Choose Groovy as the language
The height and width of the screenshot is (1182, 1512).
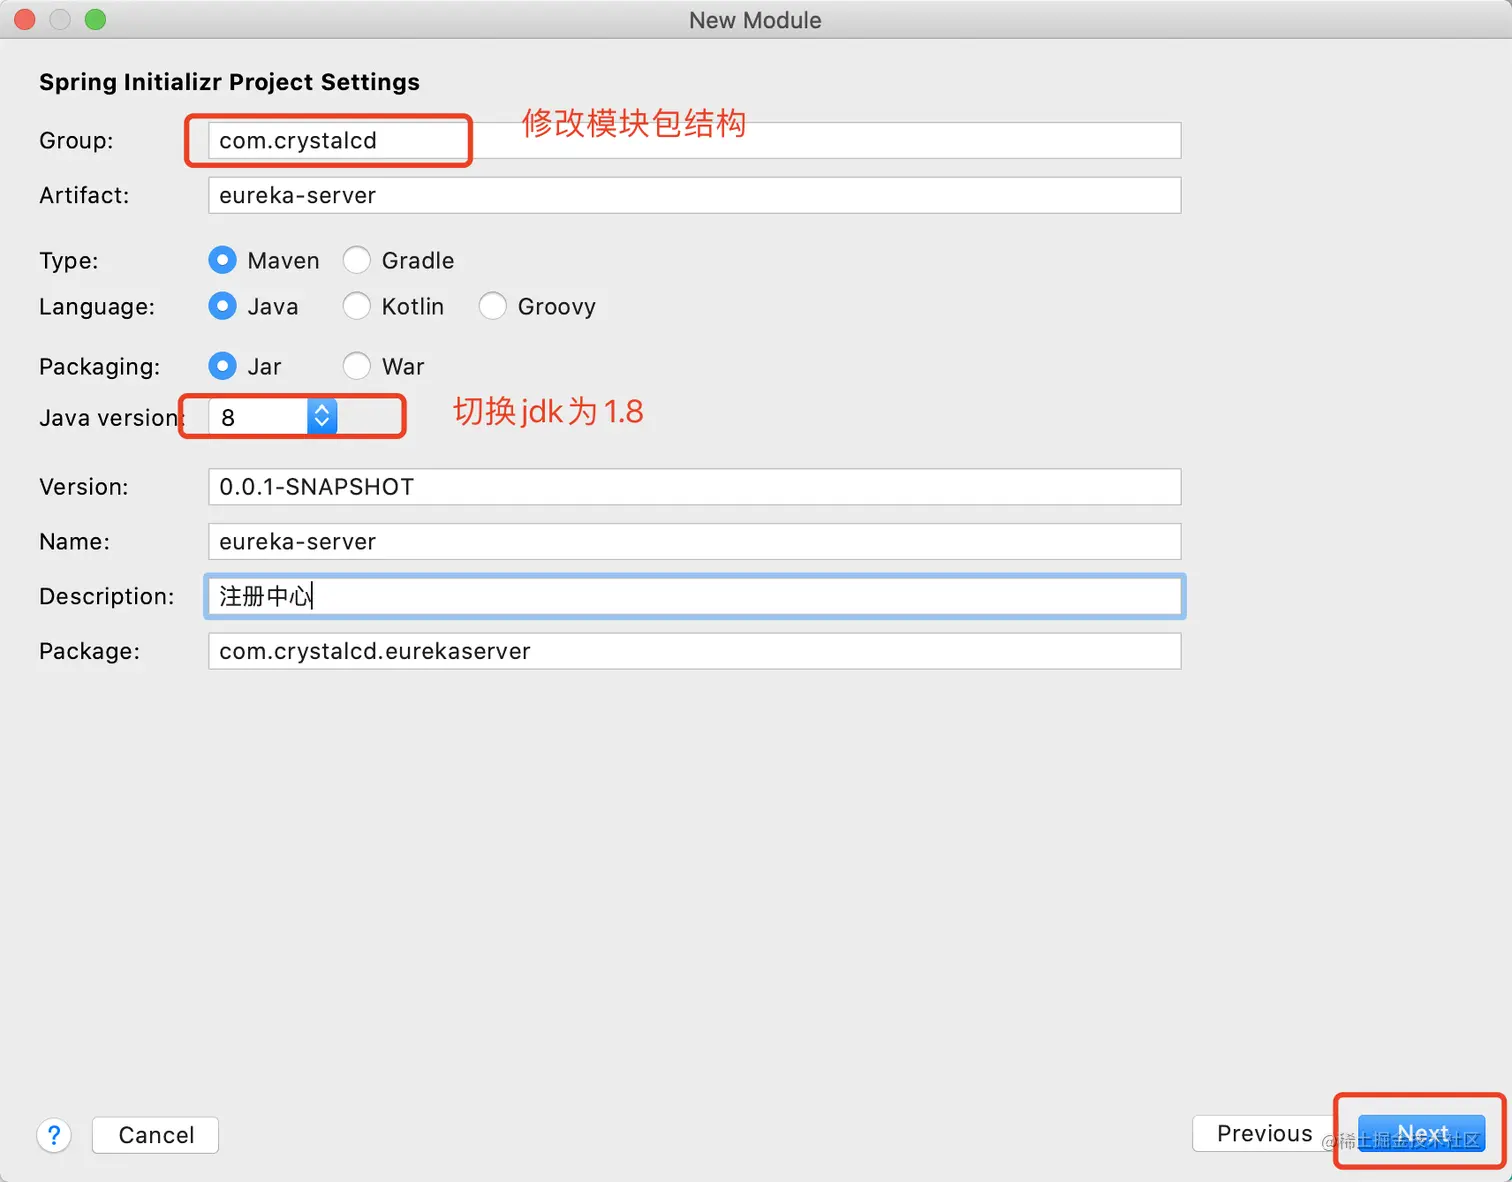(x=493, y=306)
